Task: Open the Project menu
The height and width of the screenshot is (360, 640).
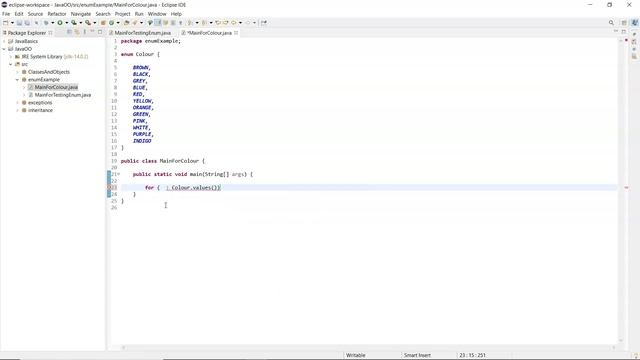Action: (122, 14)
